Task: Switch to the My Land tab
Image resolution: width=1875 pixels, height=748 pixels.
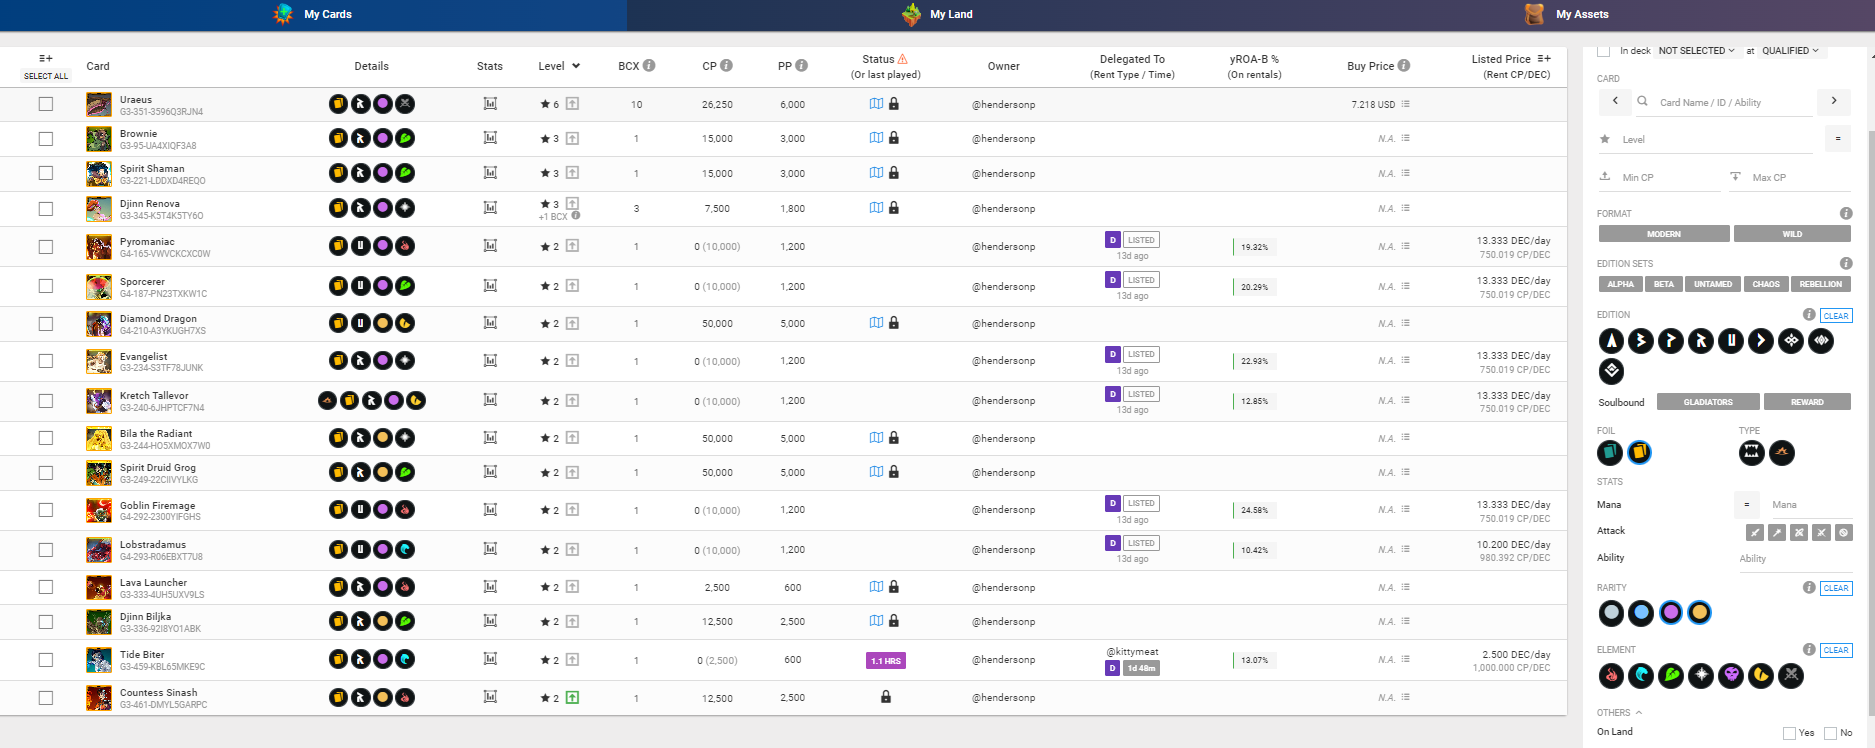Action: (x=938, y=14)
